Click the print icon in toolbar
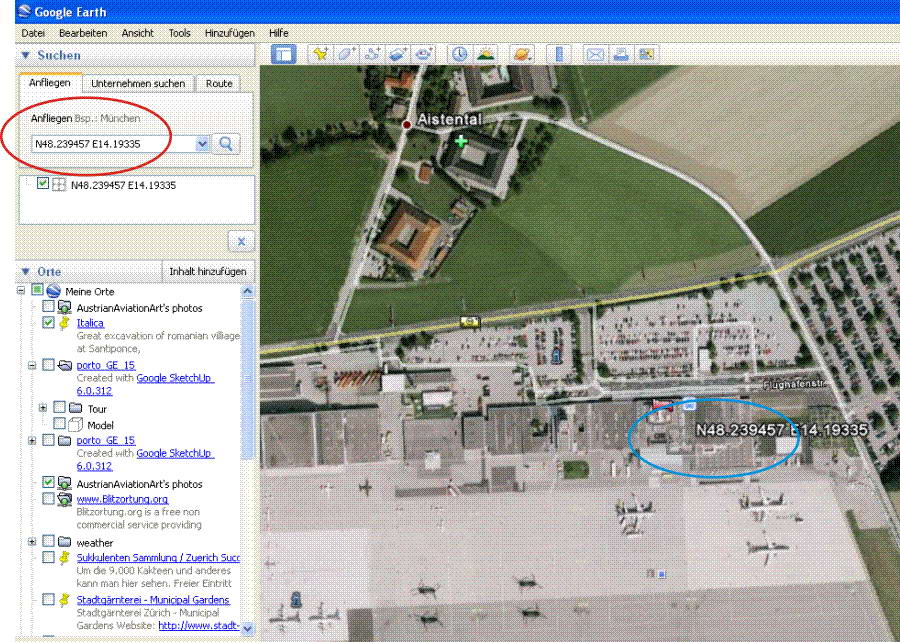The width and height of the screenshot is (900, 642). click(621, 55)
